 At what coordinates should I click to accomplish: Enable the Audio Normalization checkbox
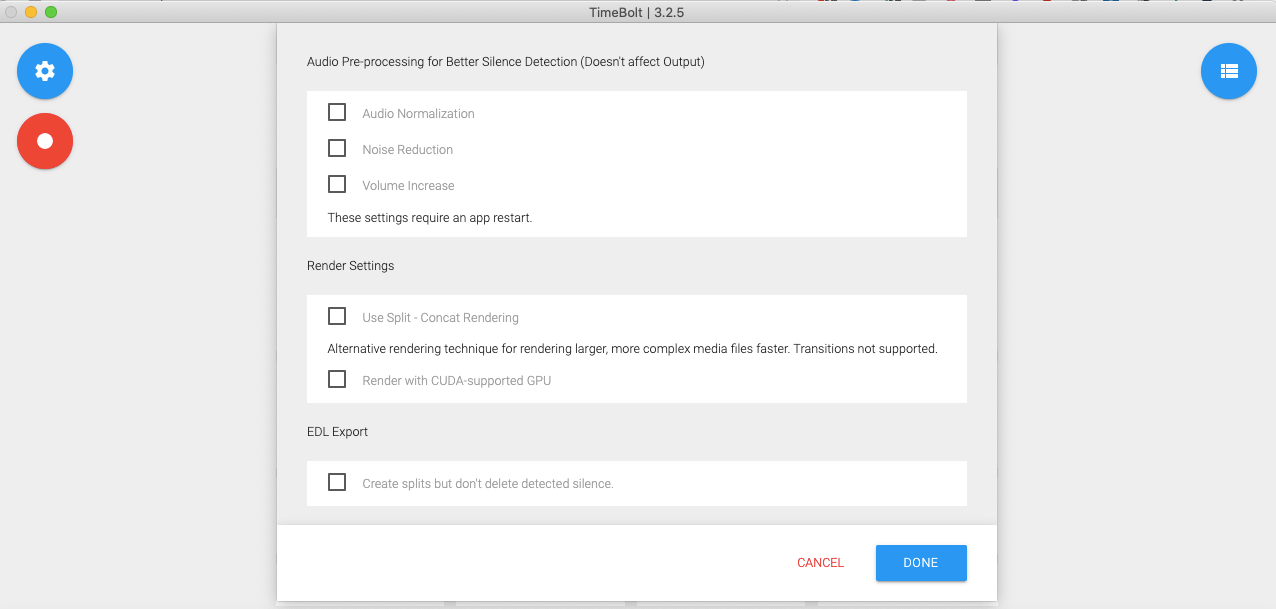337,112
